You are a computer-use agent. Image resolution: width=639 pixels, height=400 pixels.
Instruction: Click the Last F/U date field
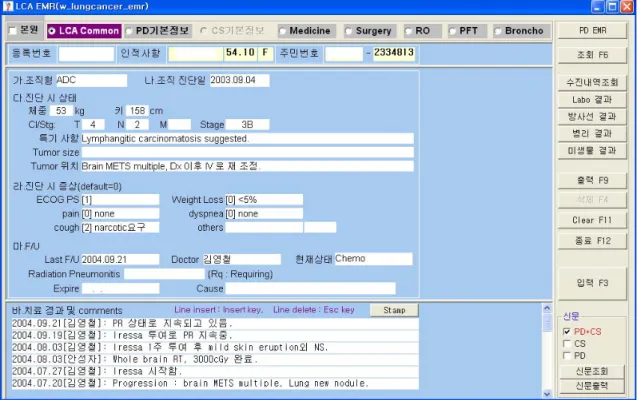point(120,259)
